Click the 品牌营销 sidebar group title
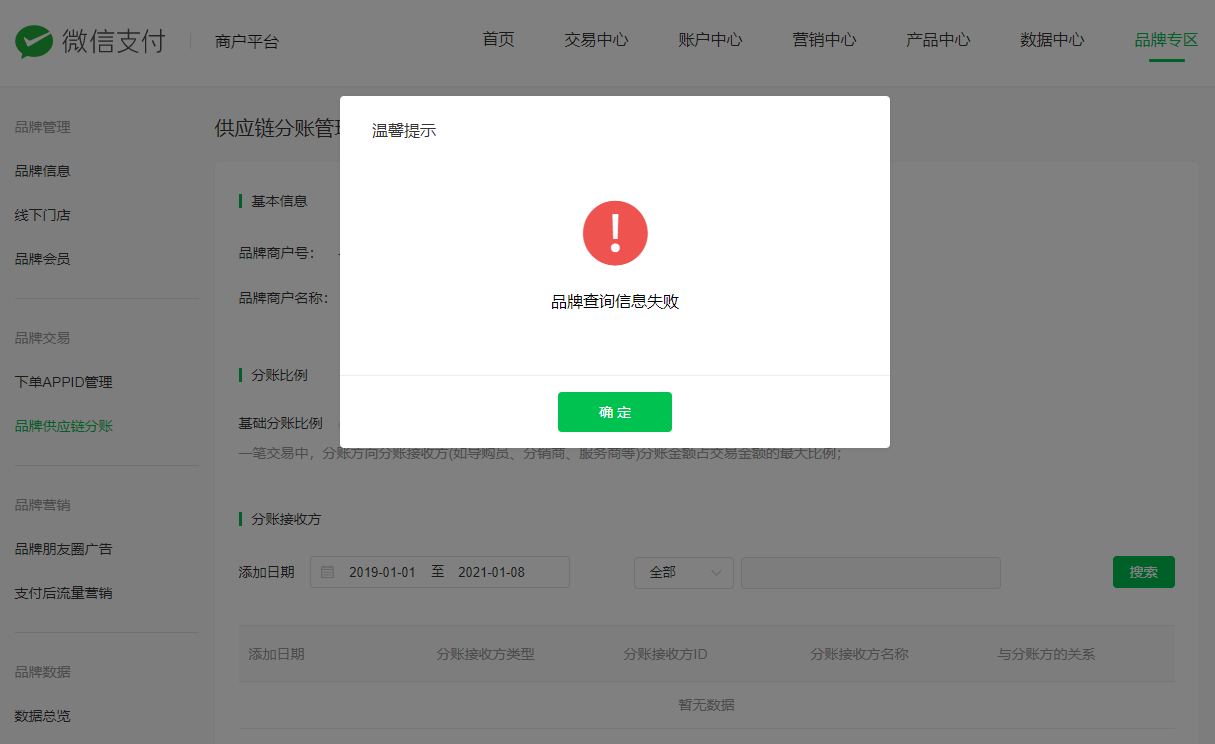Viewport: 1215px width, 744px height. click(43, 505)
